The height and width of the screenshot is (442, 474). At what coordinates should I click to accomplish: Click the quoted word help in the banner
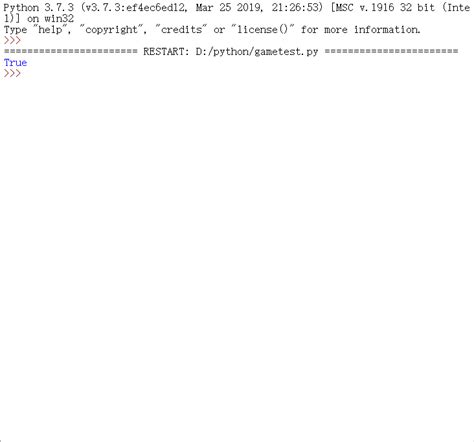(x=50, y=30)
